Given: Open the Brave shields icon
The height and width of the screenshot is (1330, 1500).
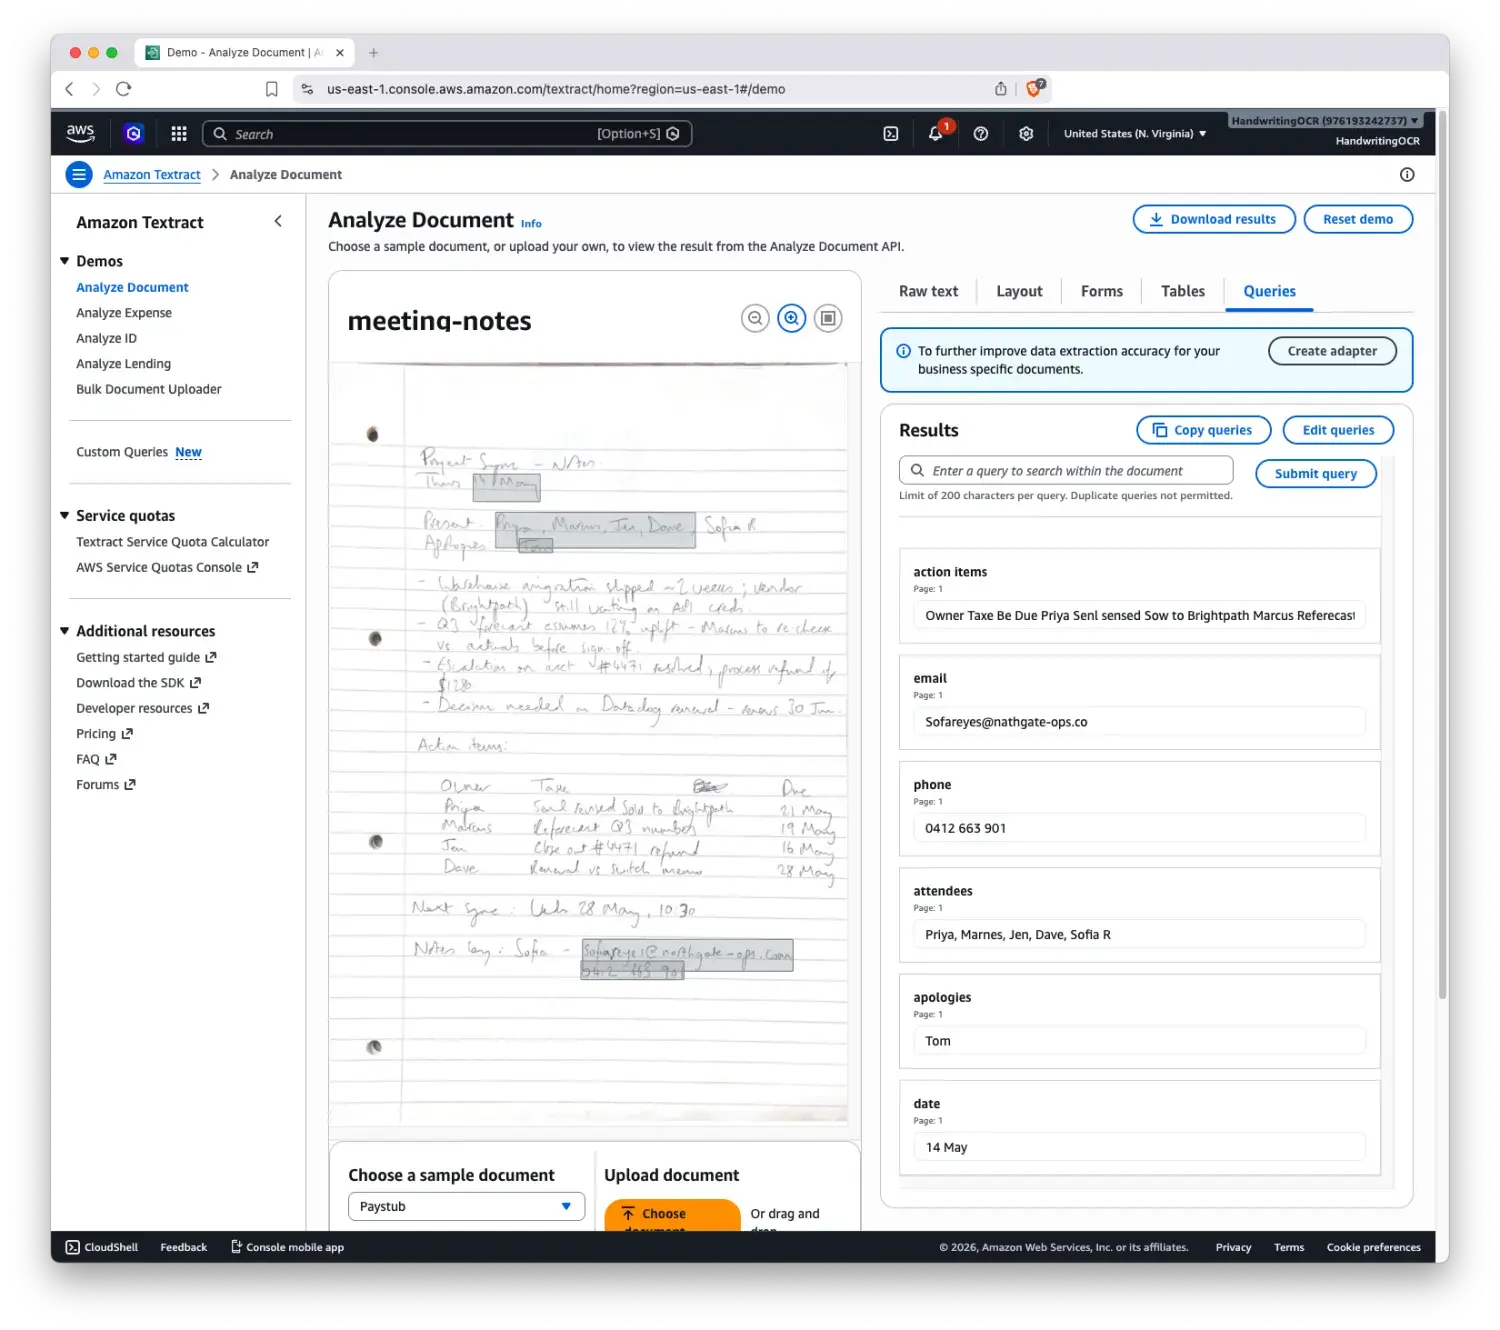Looking at the screenshot, I should pyautogui.click(x=1035, y=88).
